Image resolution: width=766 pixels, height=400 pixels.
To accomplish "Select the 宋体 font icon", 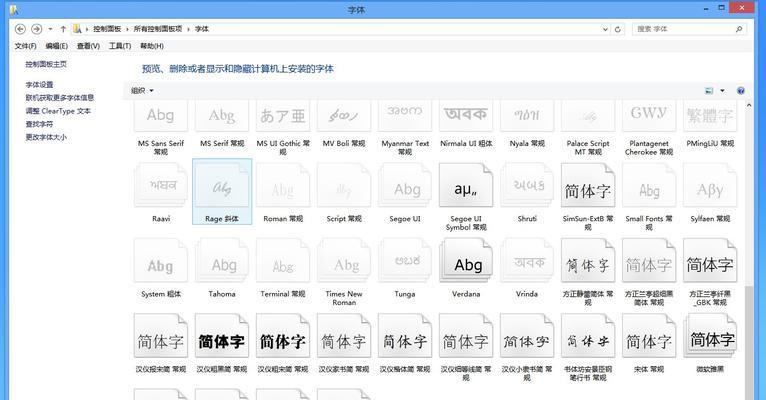I will pos(649,336).
